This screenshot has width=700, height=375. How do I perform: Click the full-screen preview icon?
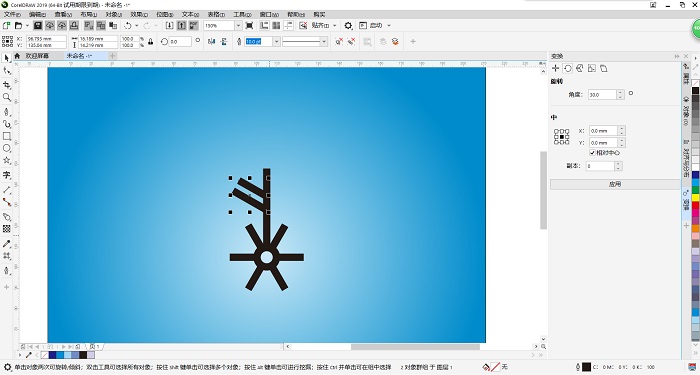point(250,25)
